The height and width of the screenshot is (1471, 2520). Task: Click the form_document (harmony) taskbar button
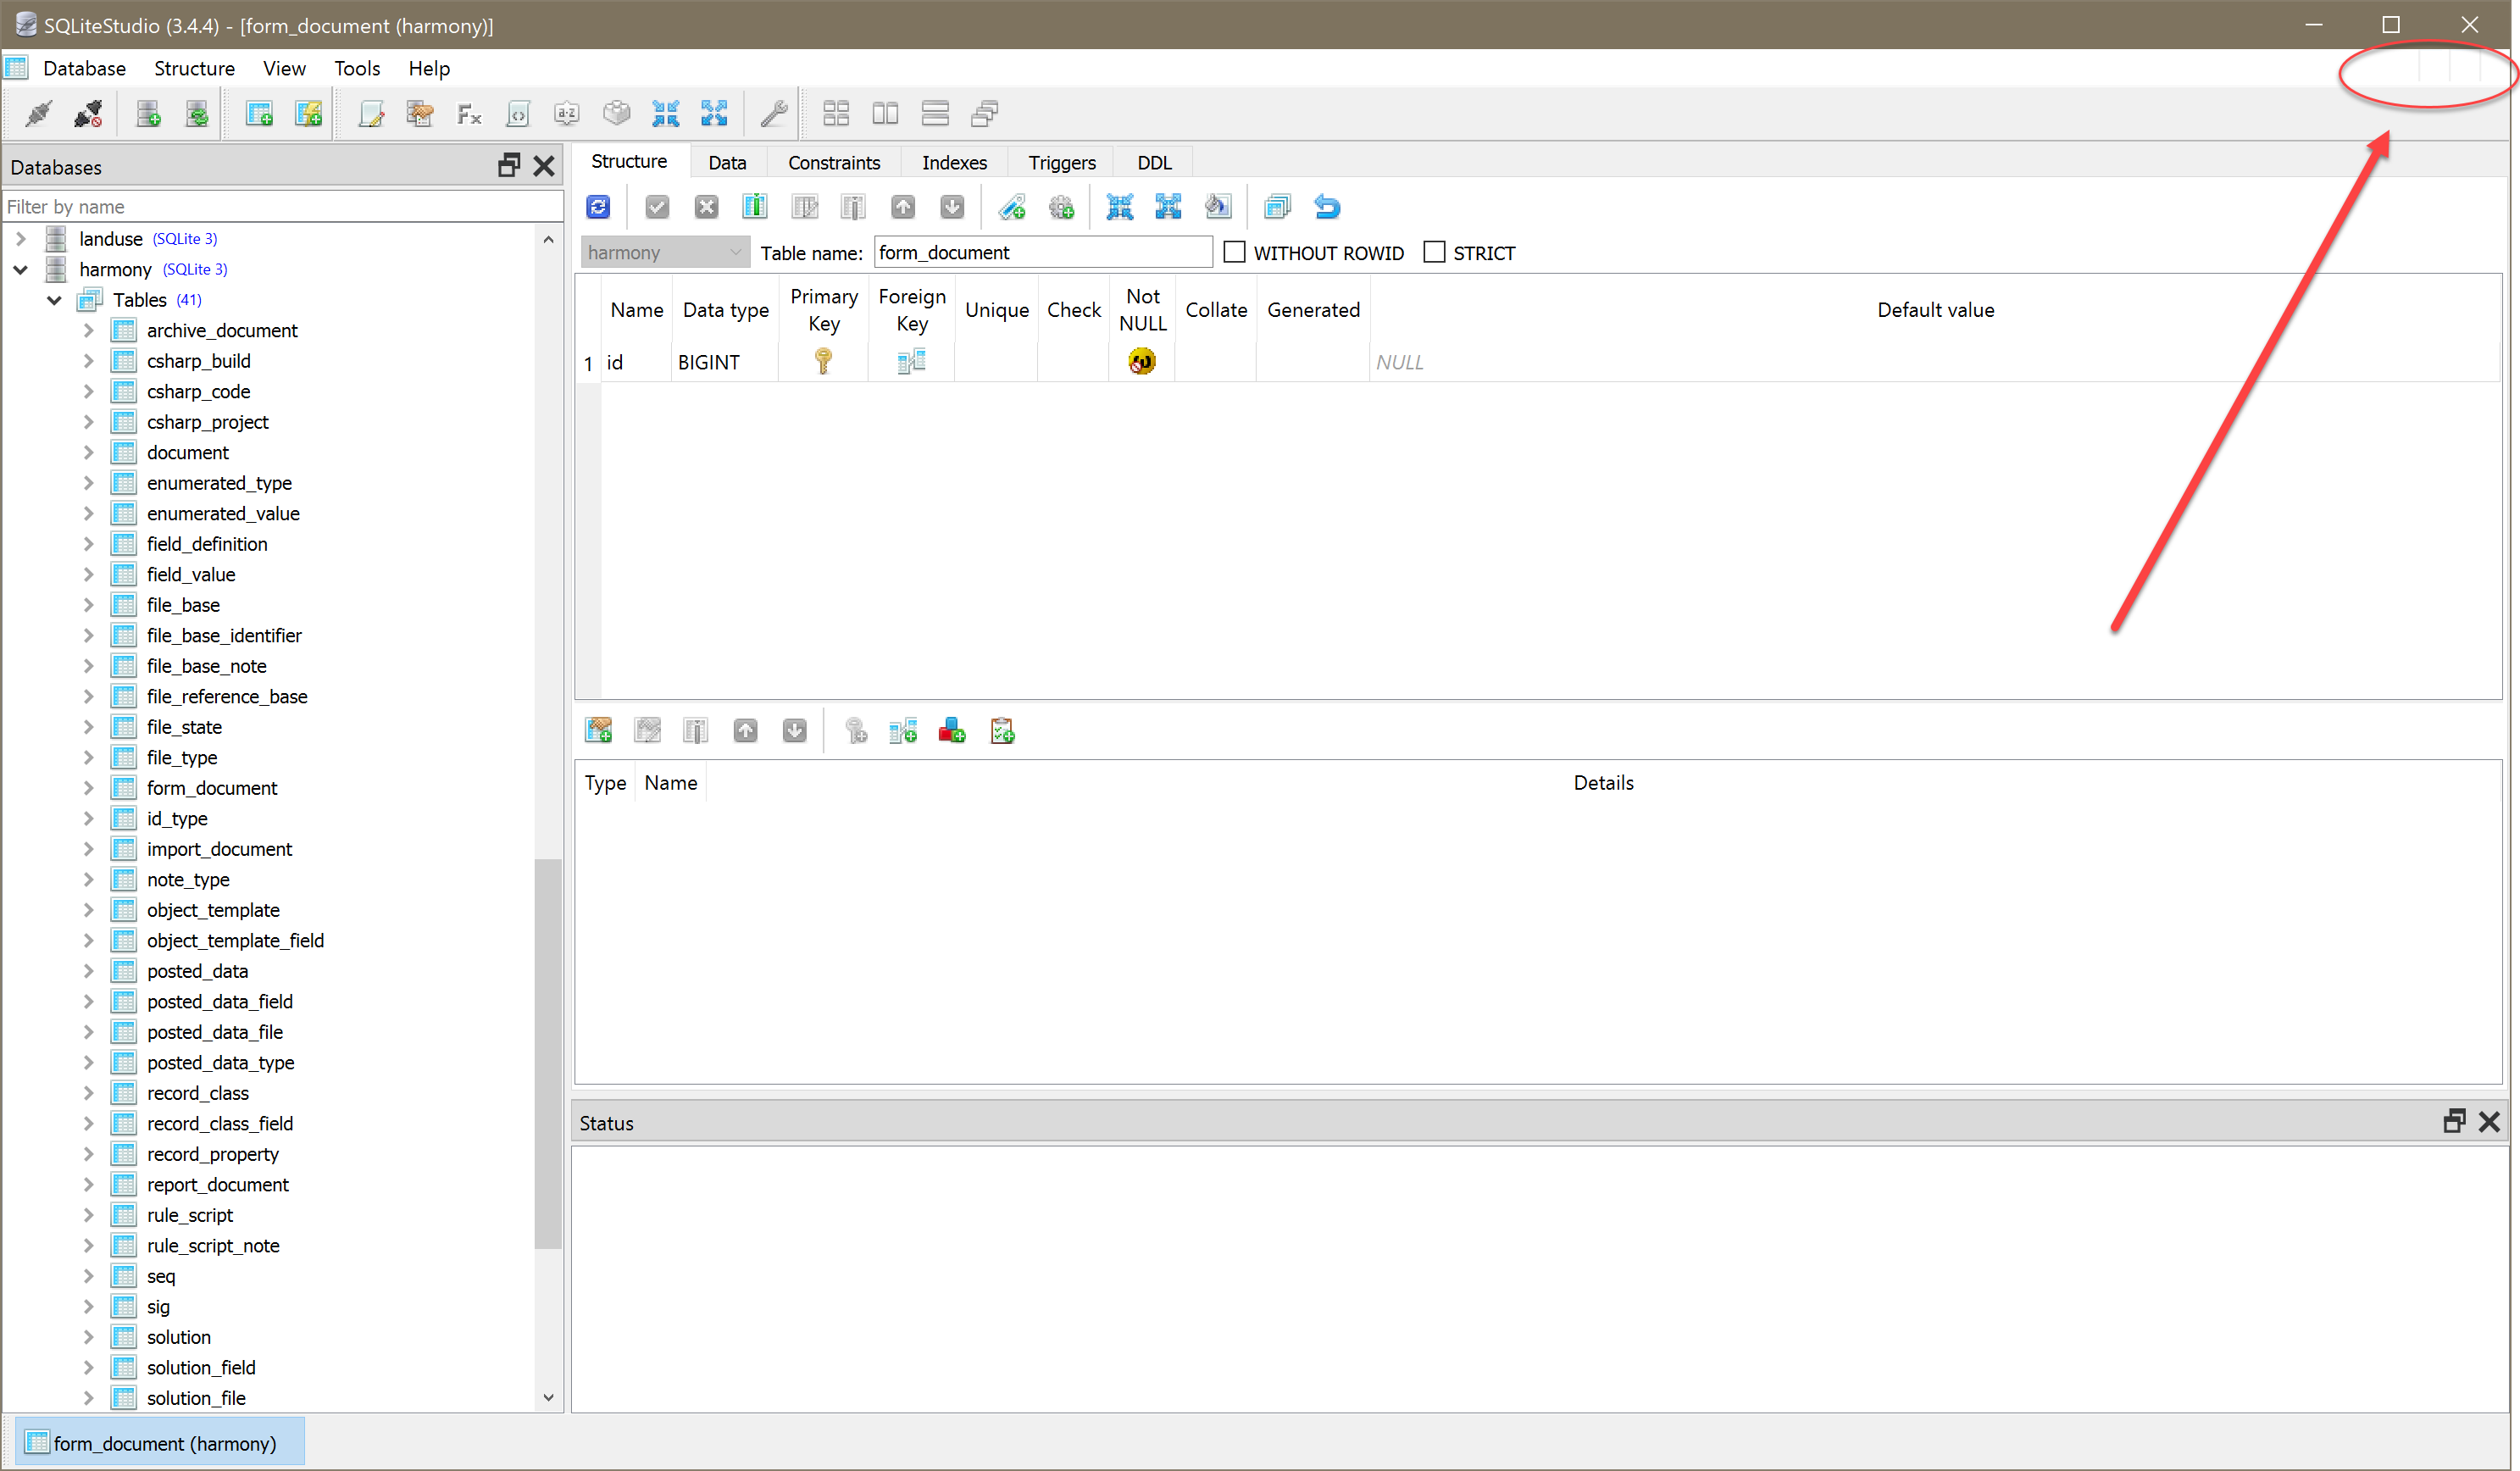point(161,1443)
